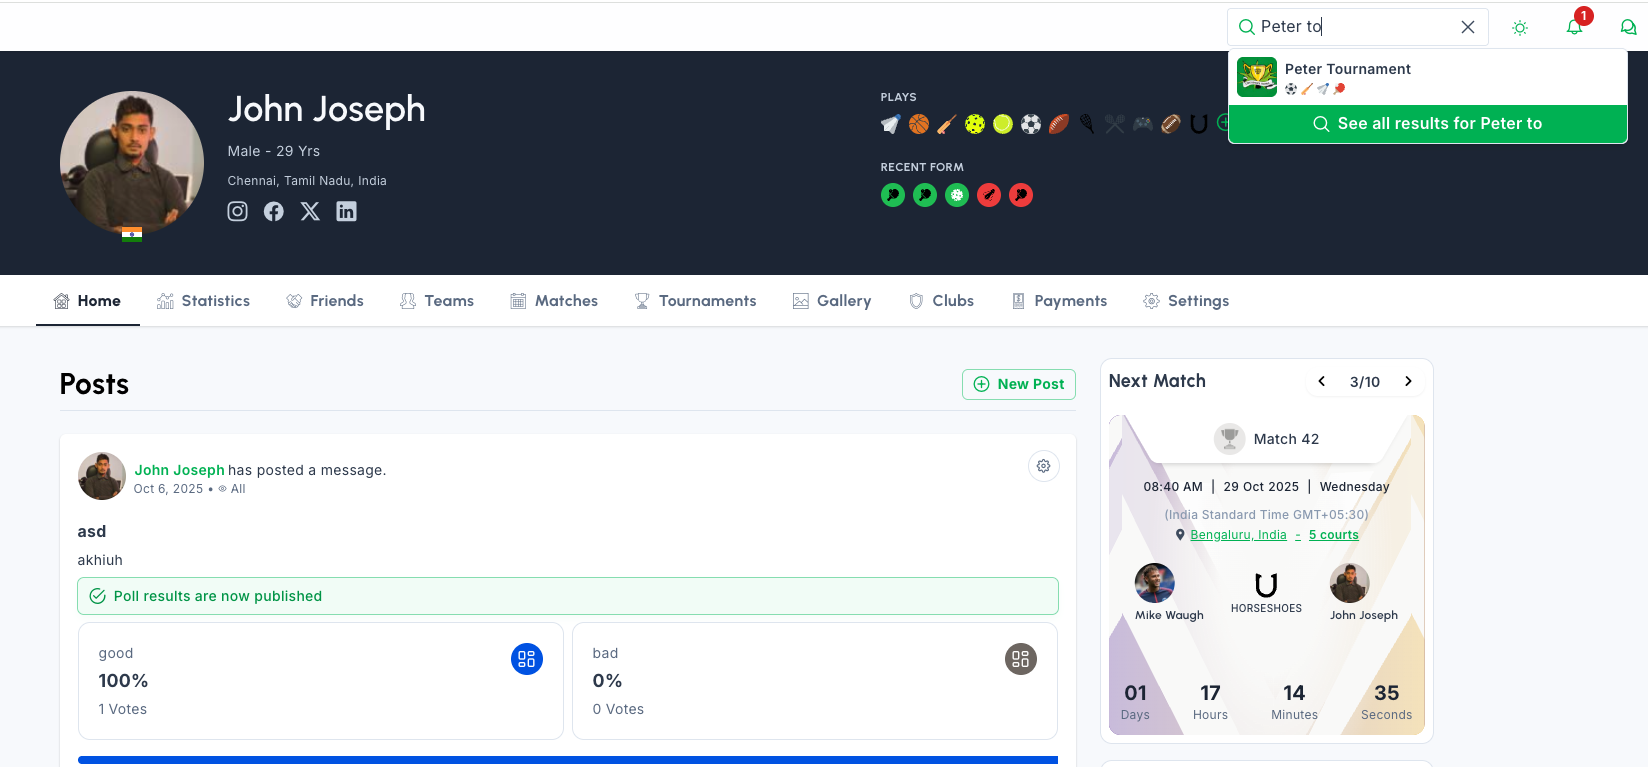Select Peter Tournament from search suggestions
Viewport: 1648px width, 767px height.
pos(1347,77)
